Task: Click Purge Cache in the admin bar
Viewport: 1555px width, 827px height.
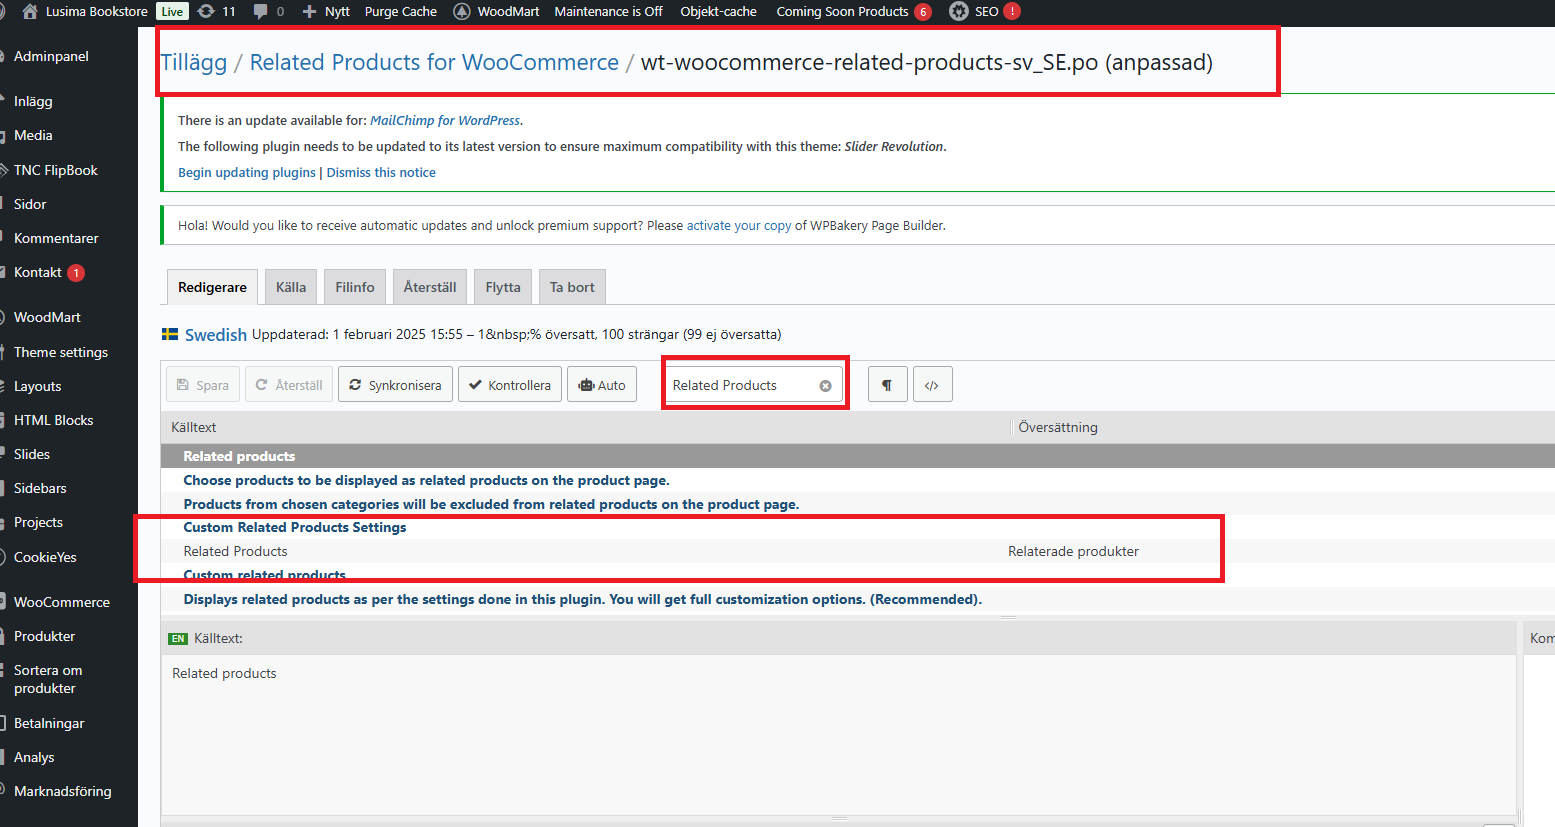Action: [x=401, y=12]
